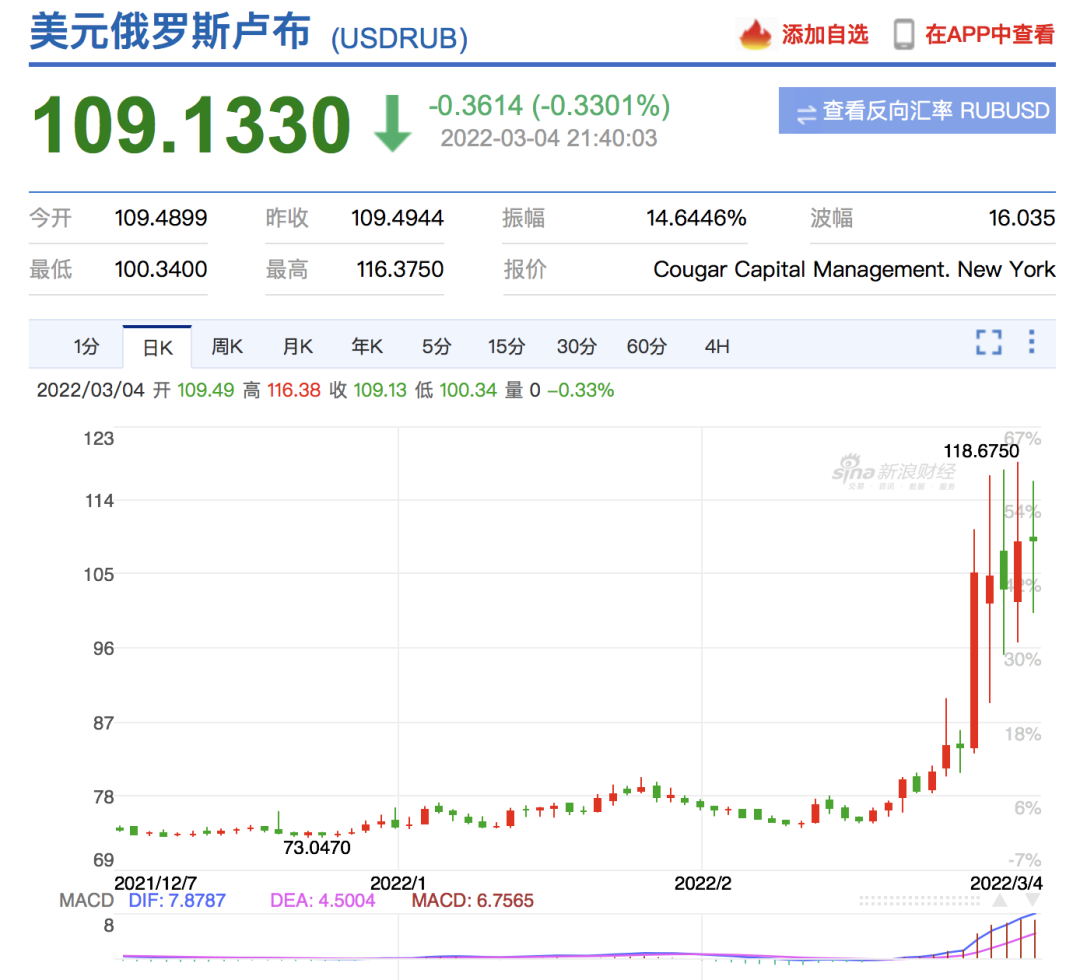
Task: Select the 4H chart tab
Action: click(x=717, y=346)
